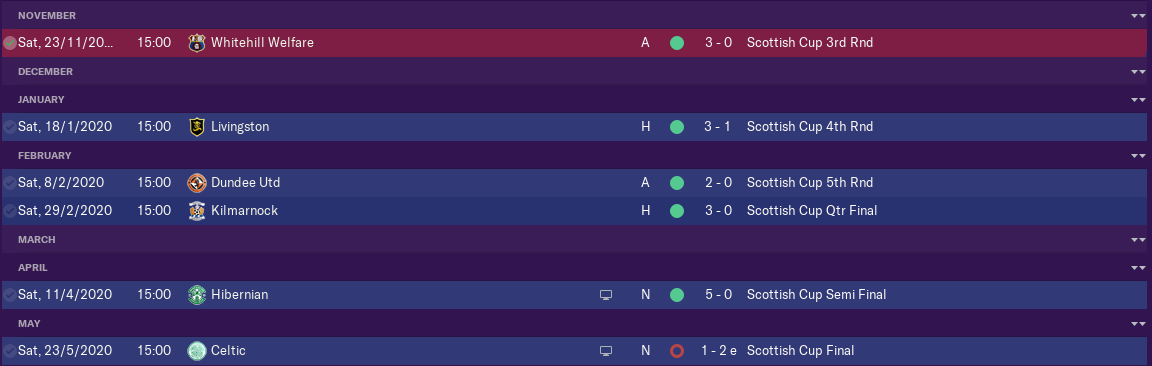Toggle the checkmark on Celtic final row
The height and width of the screenshot is (366, 1152).
(10, 351)
